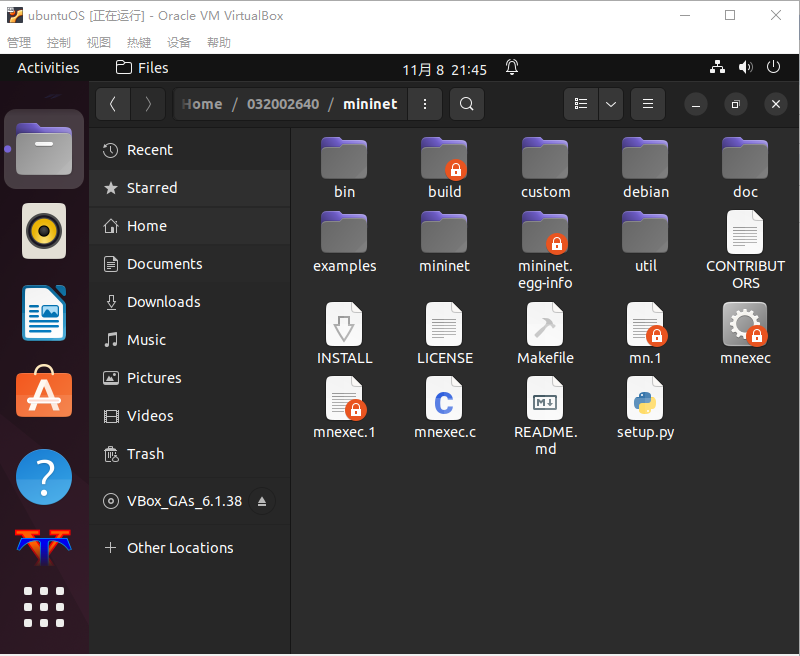Viewport: 800px width, 656px height.
Task: Open Trash in the sidebar
Action: [190, 454]
